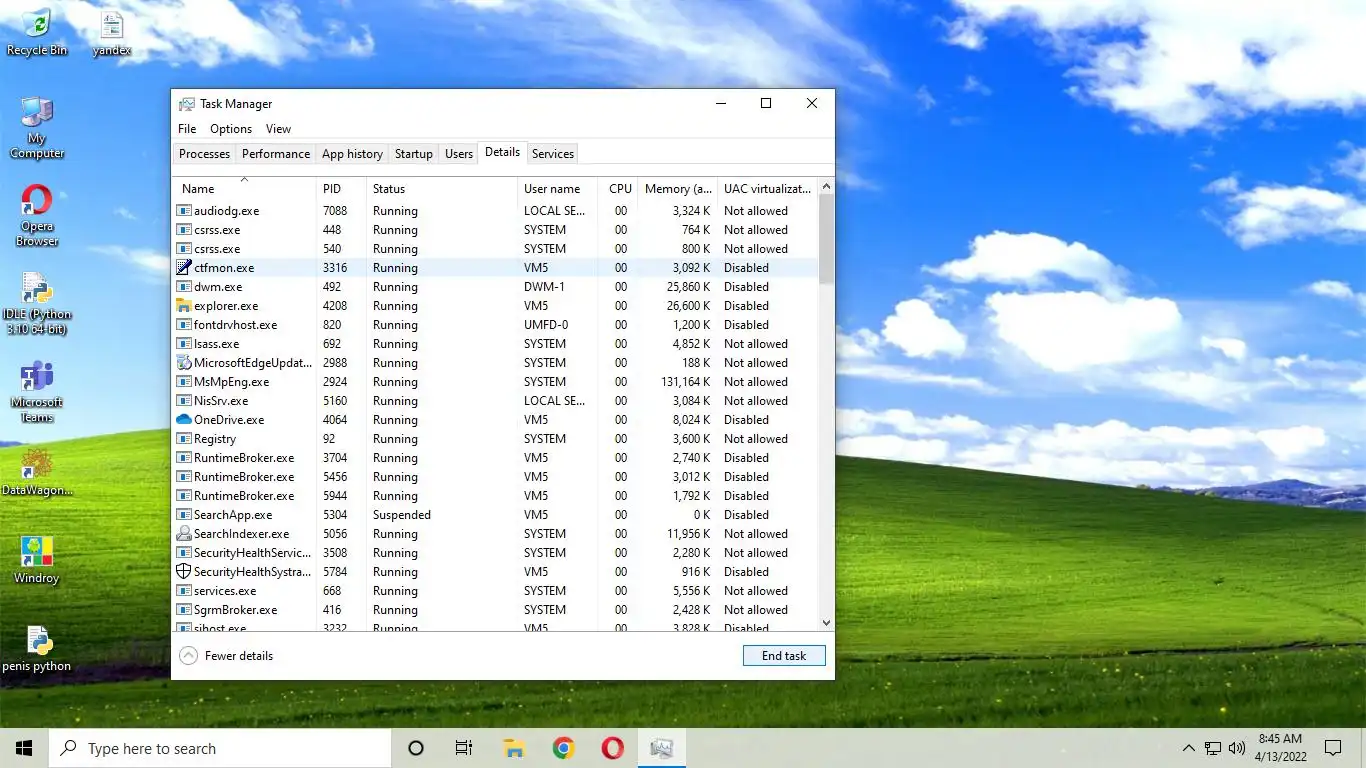1366x768 pixels.
Task: Select the SearchApp.exe suspended row
Action: pos(495,515)
